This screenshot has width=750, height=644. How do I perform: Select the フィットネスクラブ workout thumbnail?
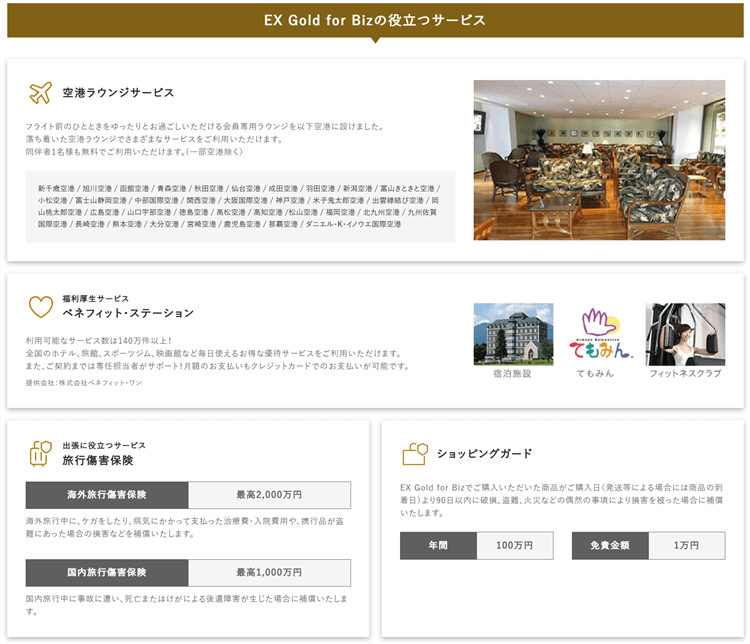click(685, 334)
